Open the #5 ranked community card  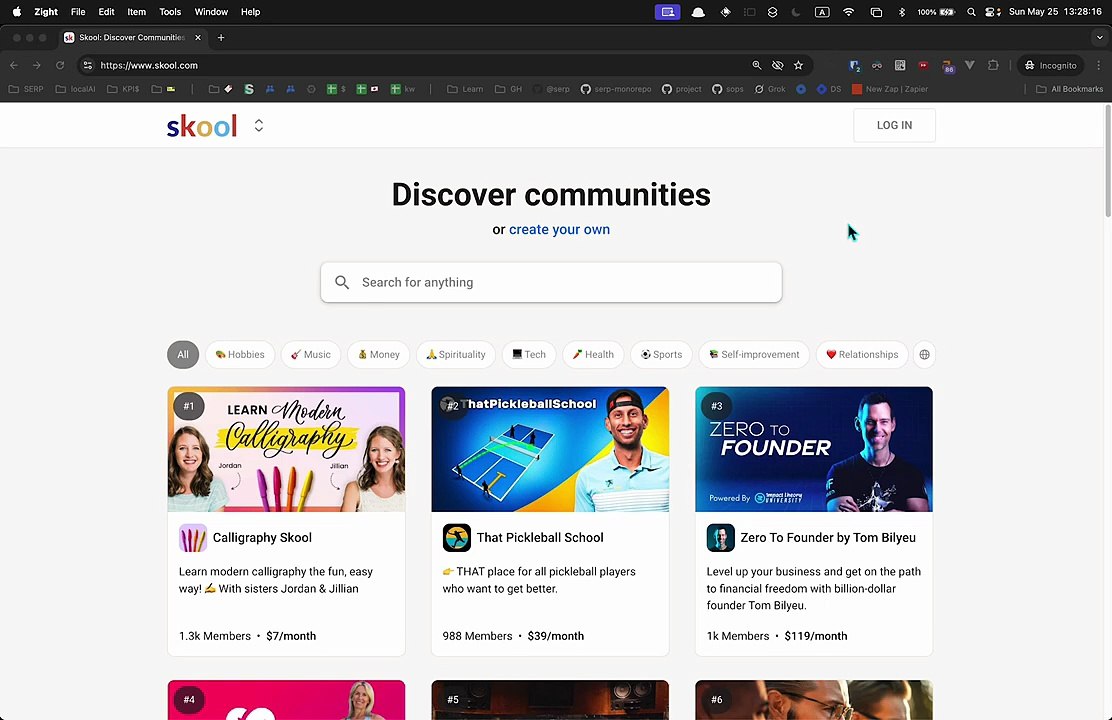click(x=550, y=700)
